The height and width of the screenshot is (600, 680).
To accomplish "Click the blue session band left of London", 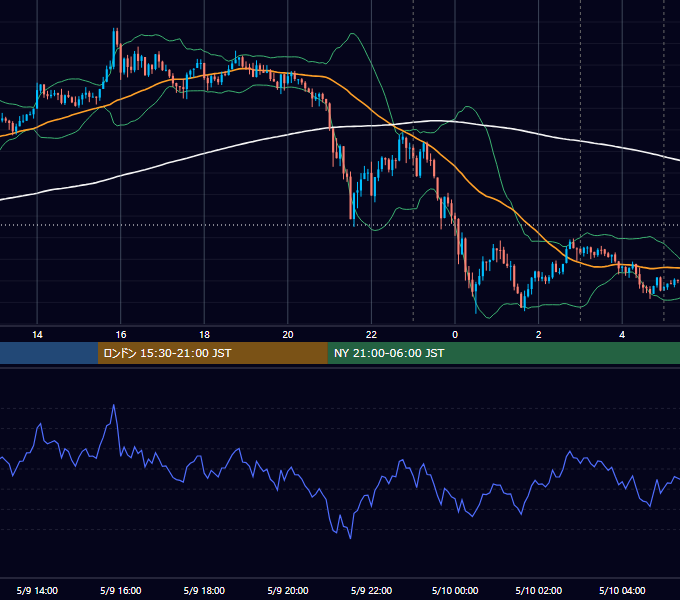I will 49,353.
